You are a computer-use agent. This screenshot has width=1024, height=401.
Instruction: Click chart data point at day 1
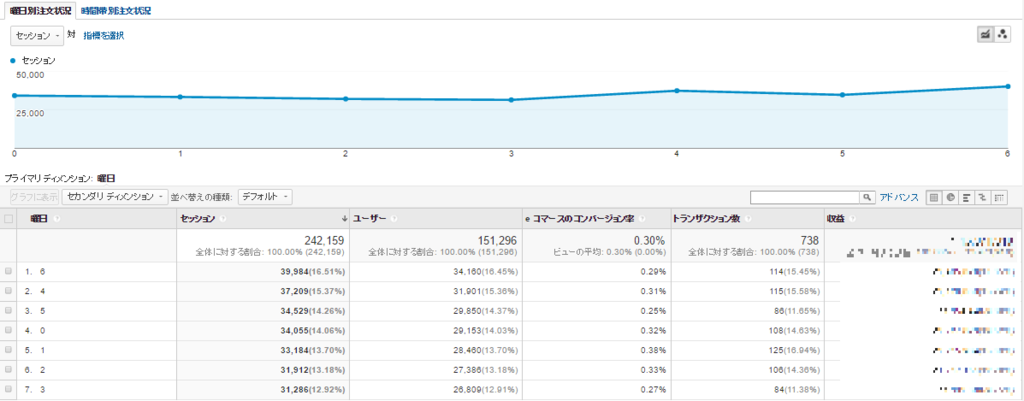tap(180, 97)
